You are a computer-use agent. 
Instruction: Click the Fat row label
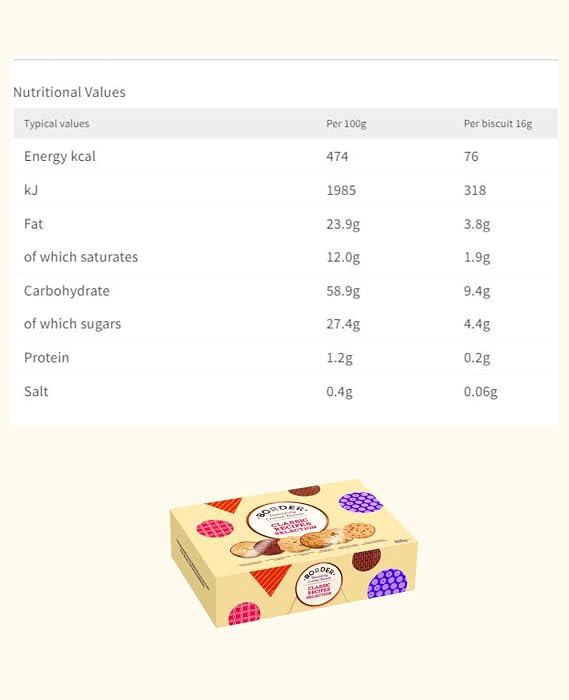pyautogui.click(x=33, y=224)
